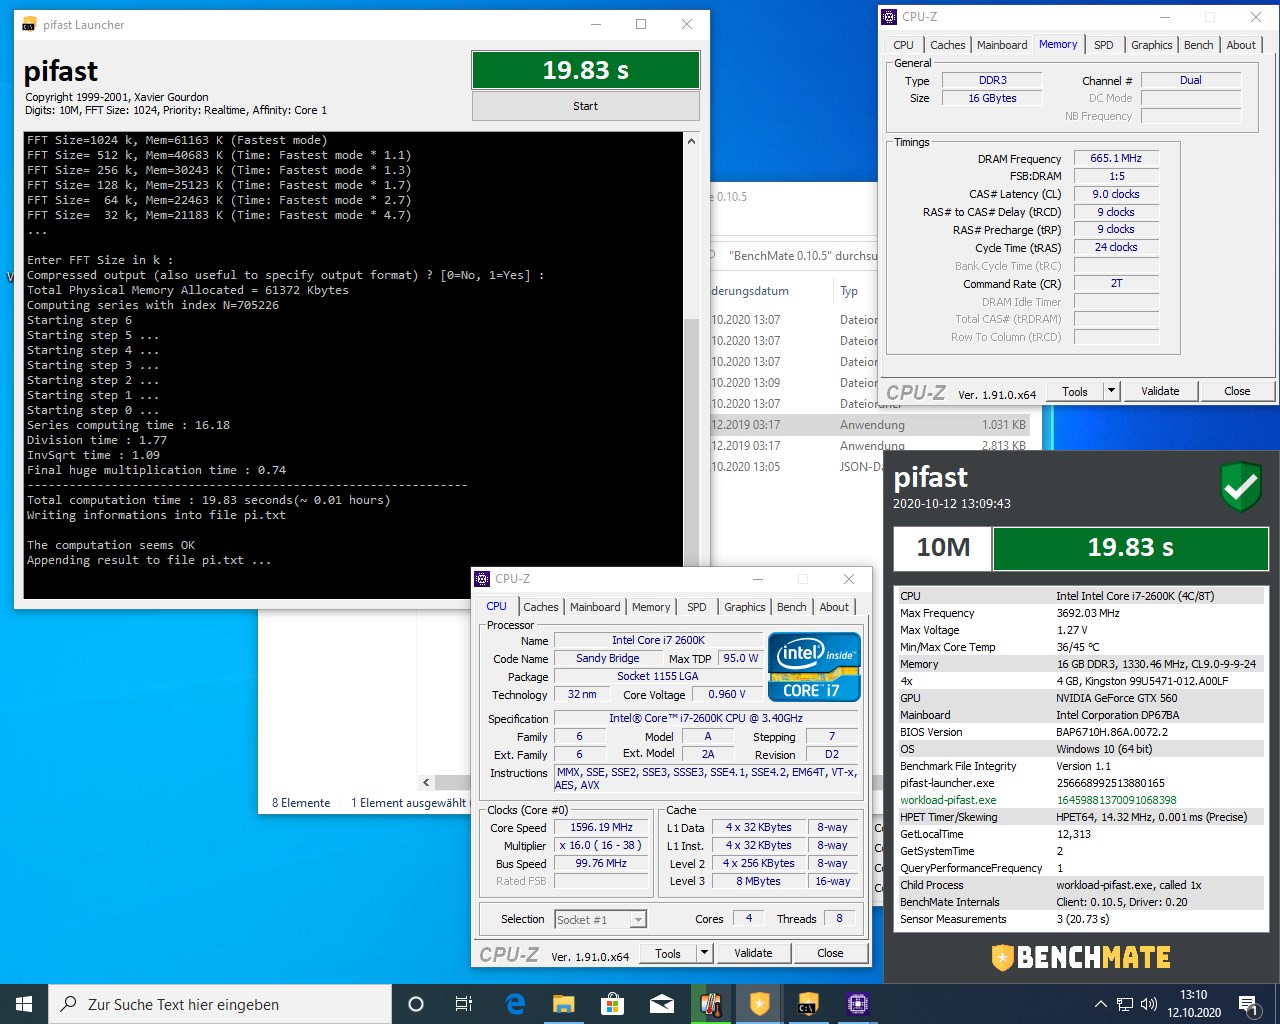Open the Bench tab in memory CPU-Z window
1280x1024 pixels.
(x=1199, y=45)
